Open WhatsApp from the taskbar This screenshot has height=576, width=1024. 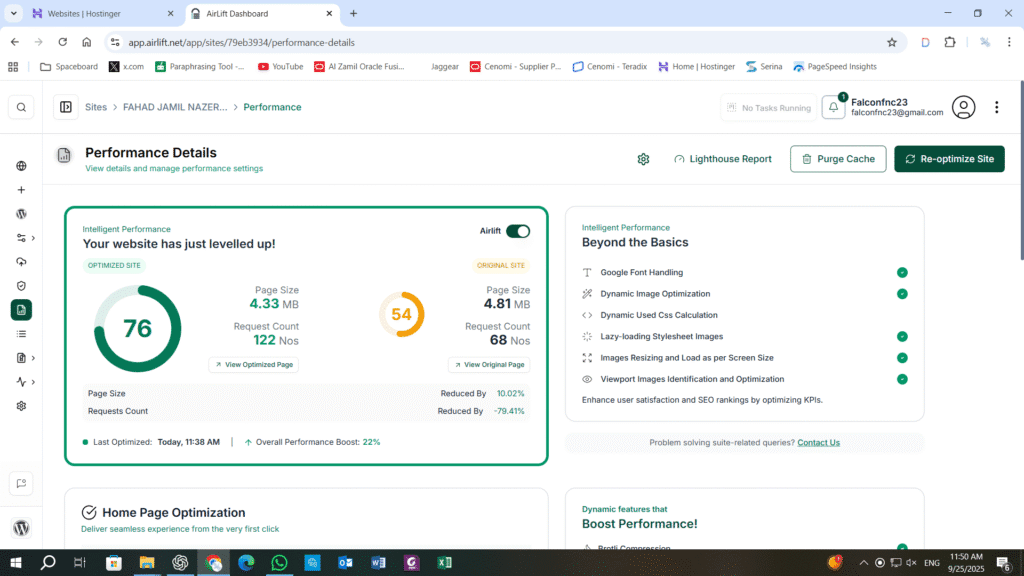279,562
